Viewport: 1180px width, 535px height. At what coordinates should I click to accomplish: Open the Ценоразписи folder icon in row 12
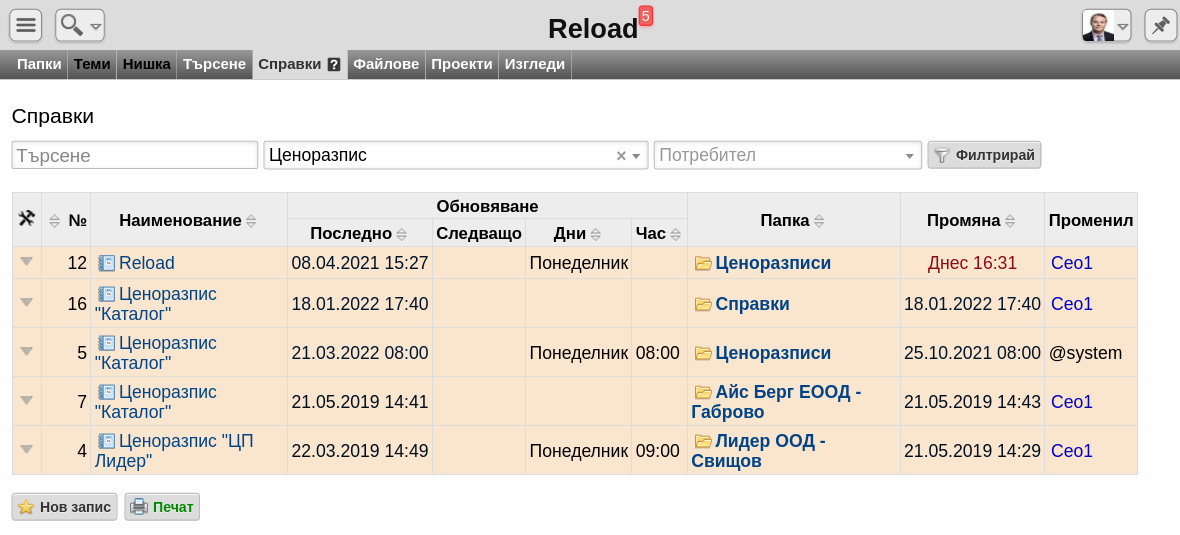(703, 263)
